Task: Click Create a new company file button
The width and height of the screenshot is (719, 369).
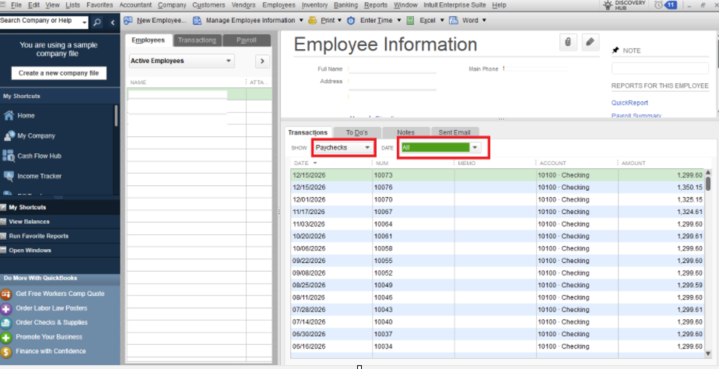Action: pyautogui.click(x=59, y=73)
